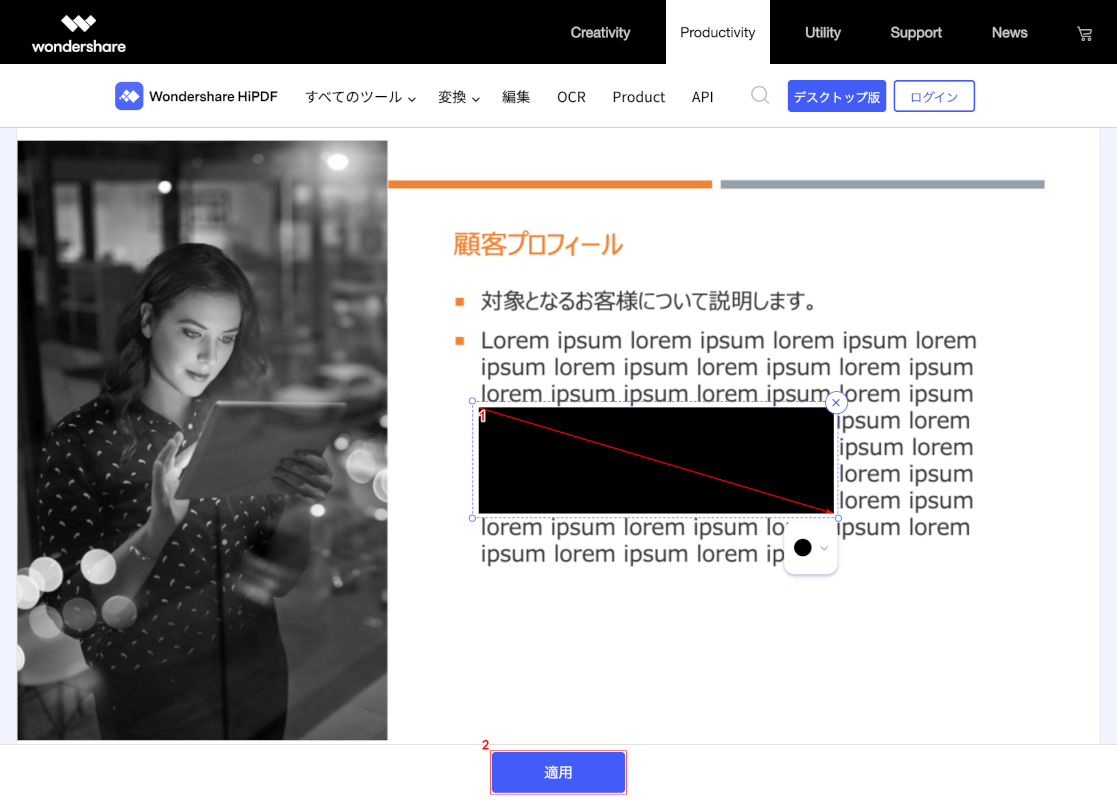Select the black color swatch circle

[802, 547]
